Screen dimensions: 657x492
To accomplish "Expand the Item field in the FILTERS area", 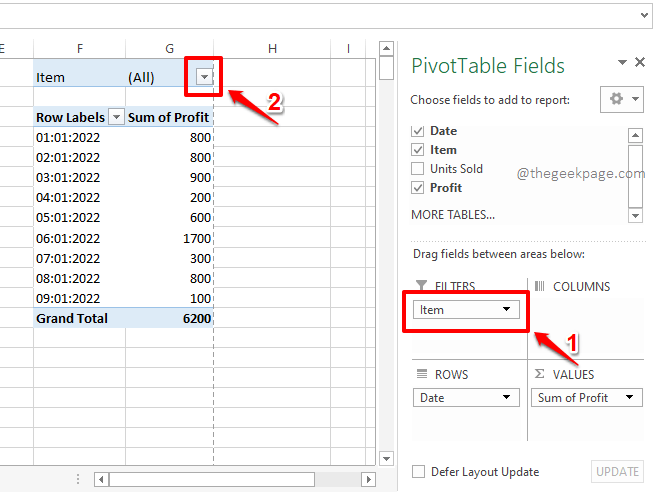I will 506,310.
